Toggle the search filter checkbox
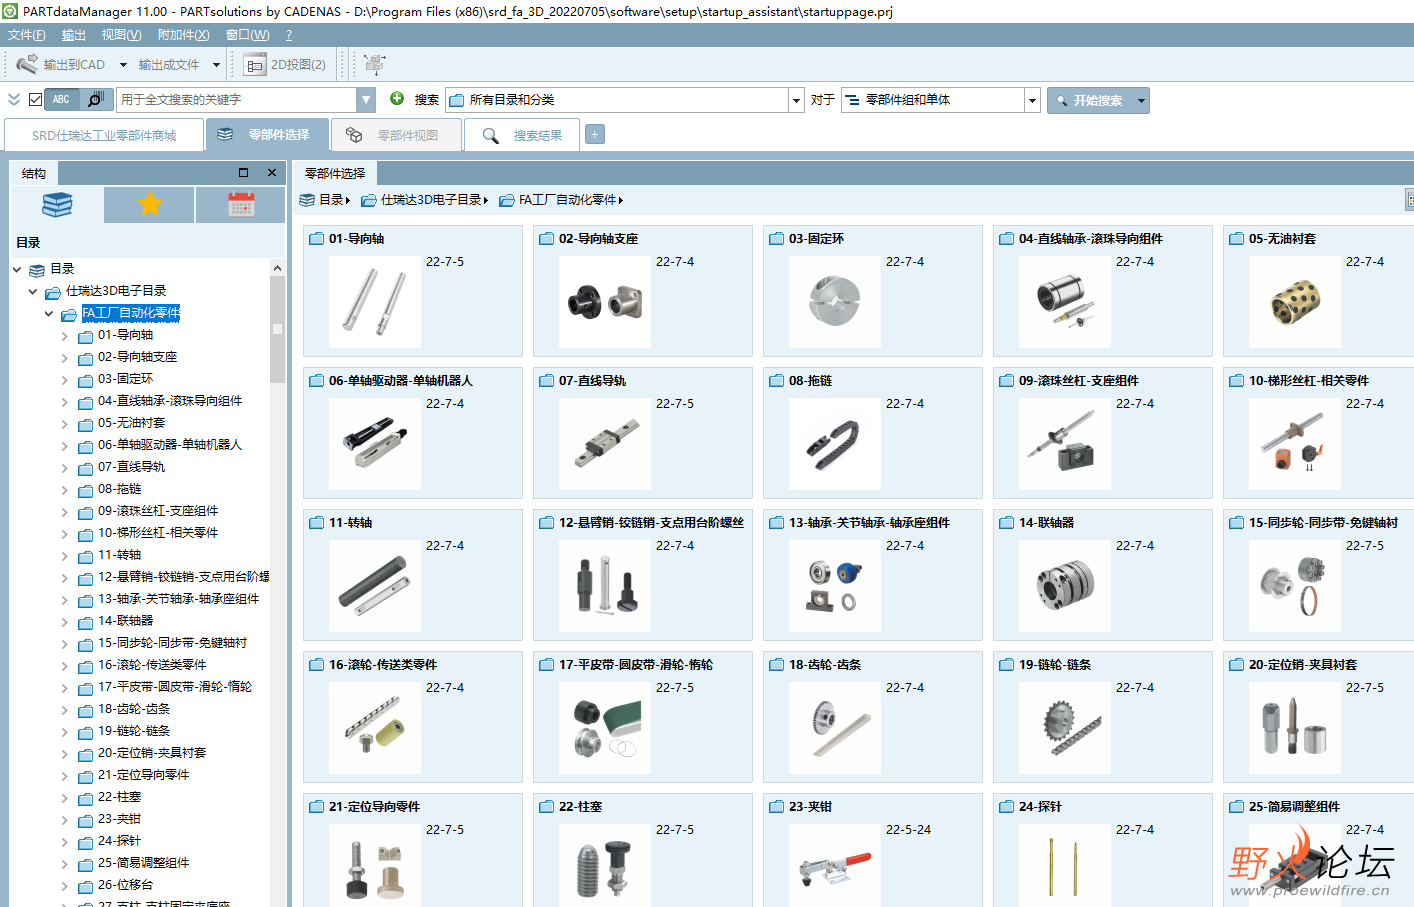 coord(36,99)
